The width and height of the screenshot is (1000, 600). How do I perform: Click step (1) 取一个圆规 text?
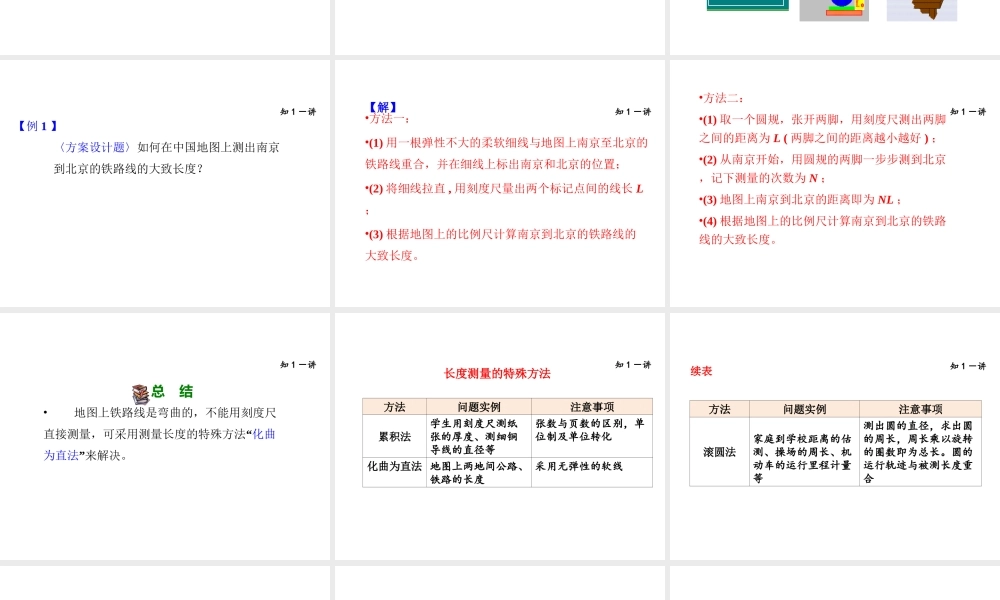tap(822, 128)
